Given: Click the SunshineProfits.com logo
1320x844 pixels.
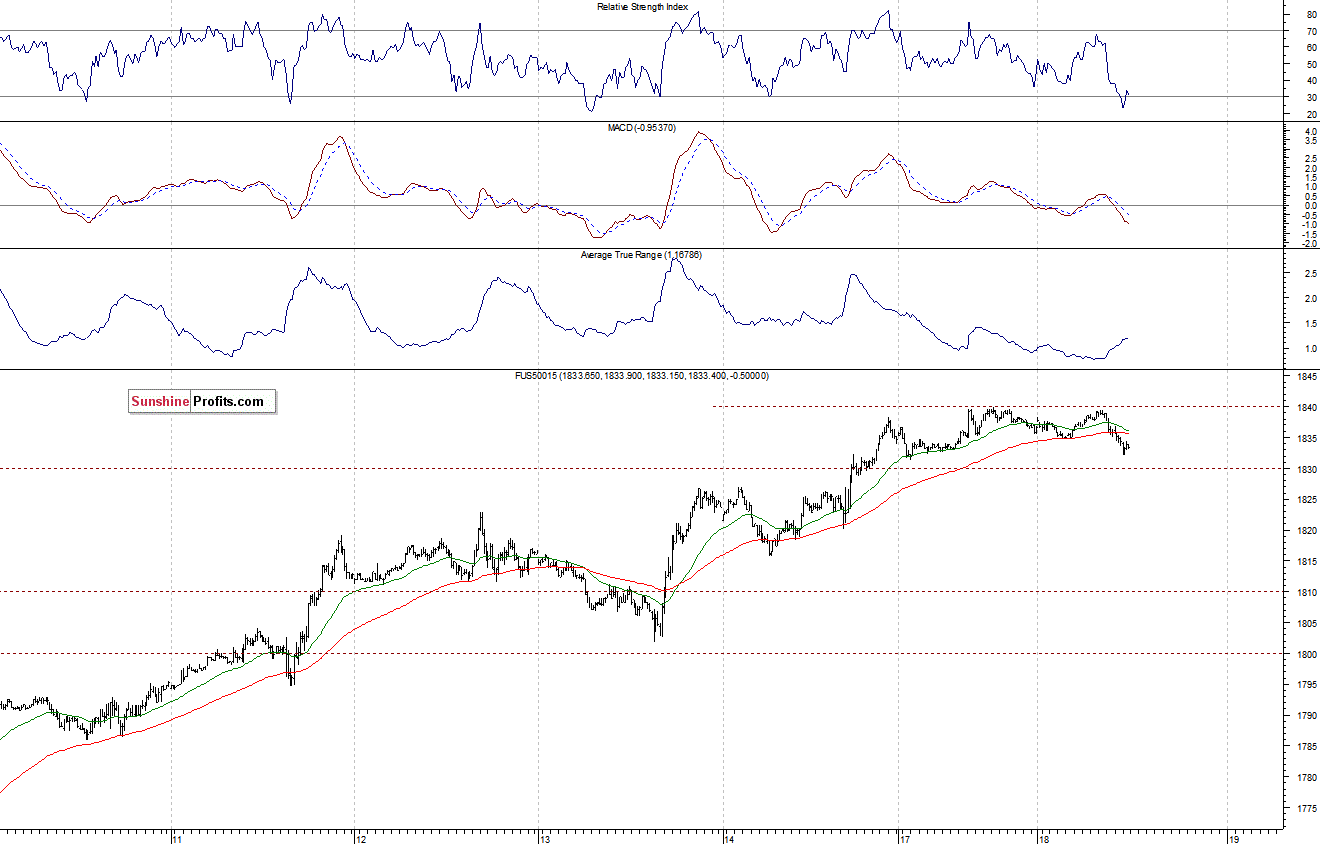Looking at the screenshot, I should click(x=202, y=402).
